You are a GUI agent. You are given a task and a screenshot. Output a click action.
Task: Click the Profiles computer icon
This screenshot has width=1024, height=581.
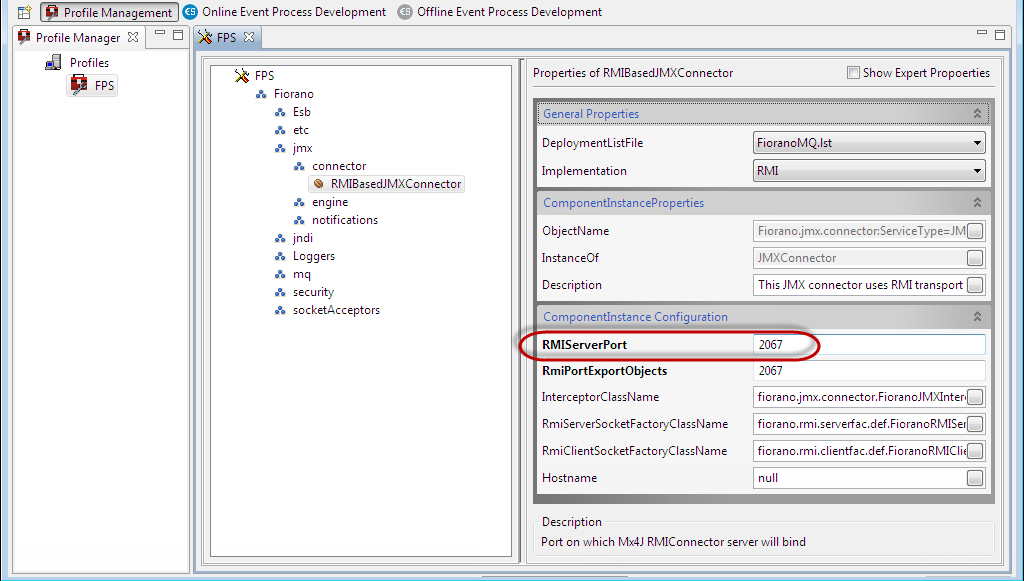[x=53, y=63]
